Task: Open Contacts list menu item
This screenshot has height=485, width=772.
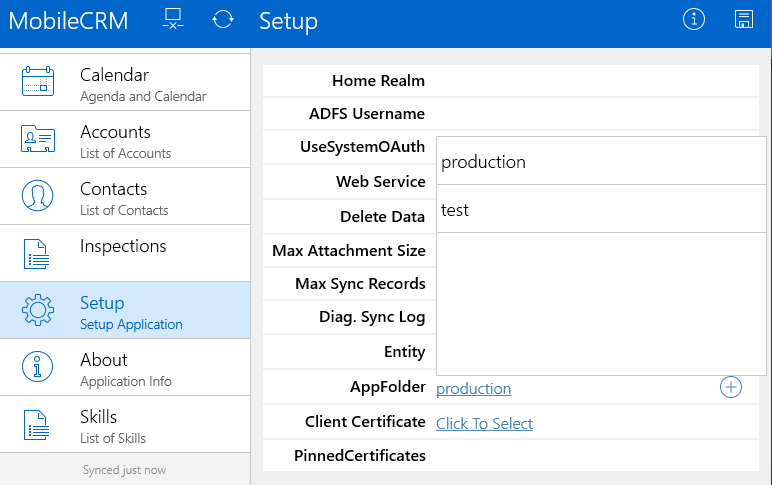Action: coord(125,196)
